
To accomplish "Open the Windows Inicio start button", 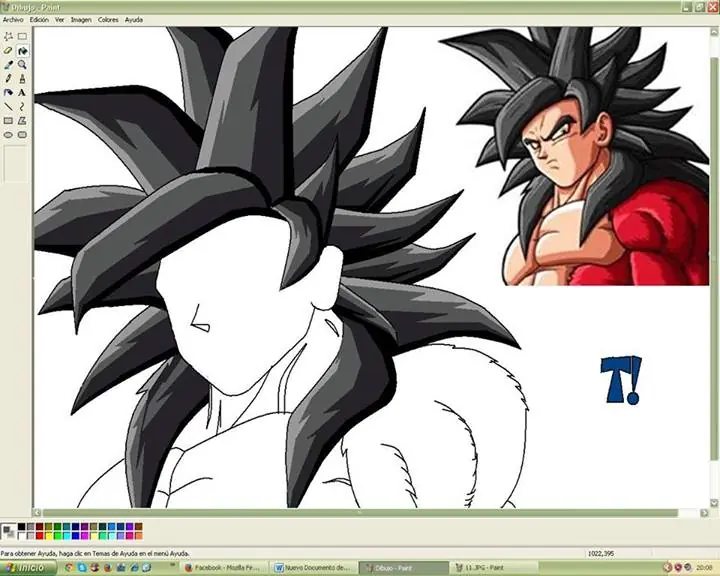I will point(28,568).
